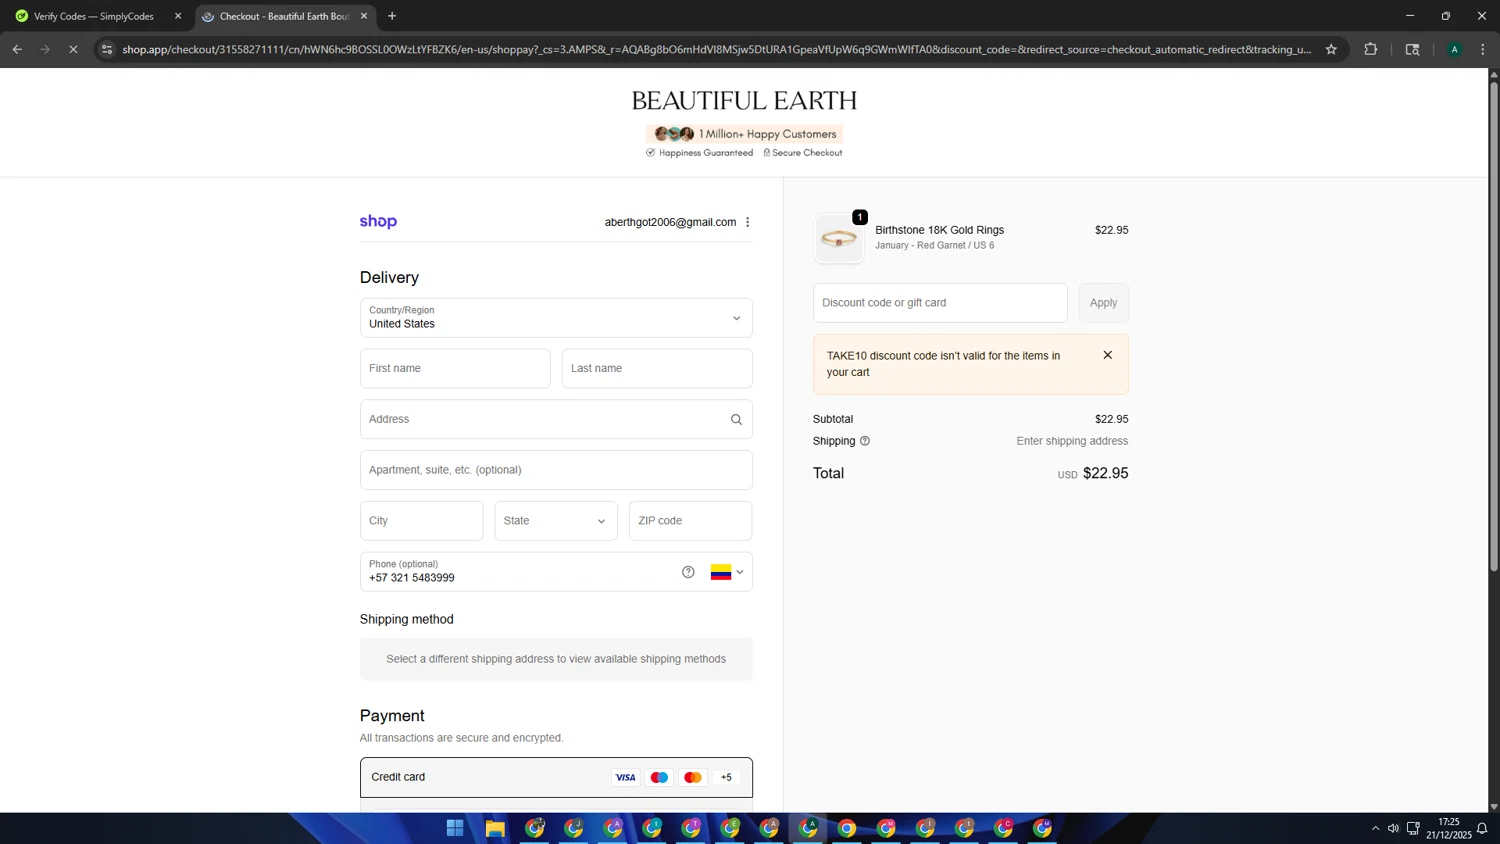Click the Shop logo
The height and width of the screenshot is (844, 1500).
(378, 221)
